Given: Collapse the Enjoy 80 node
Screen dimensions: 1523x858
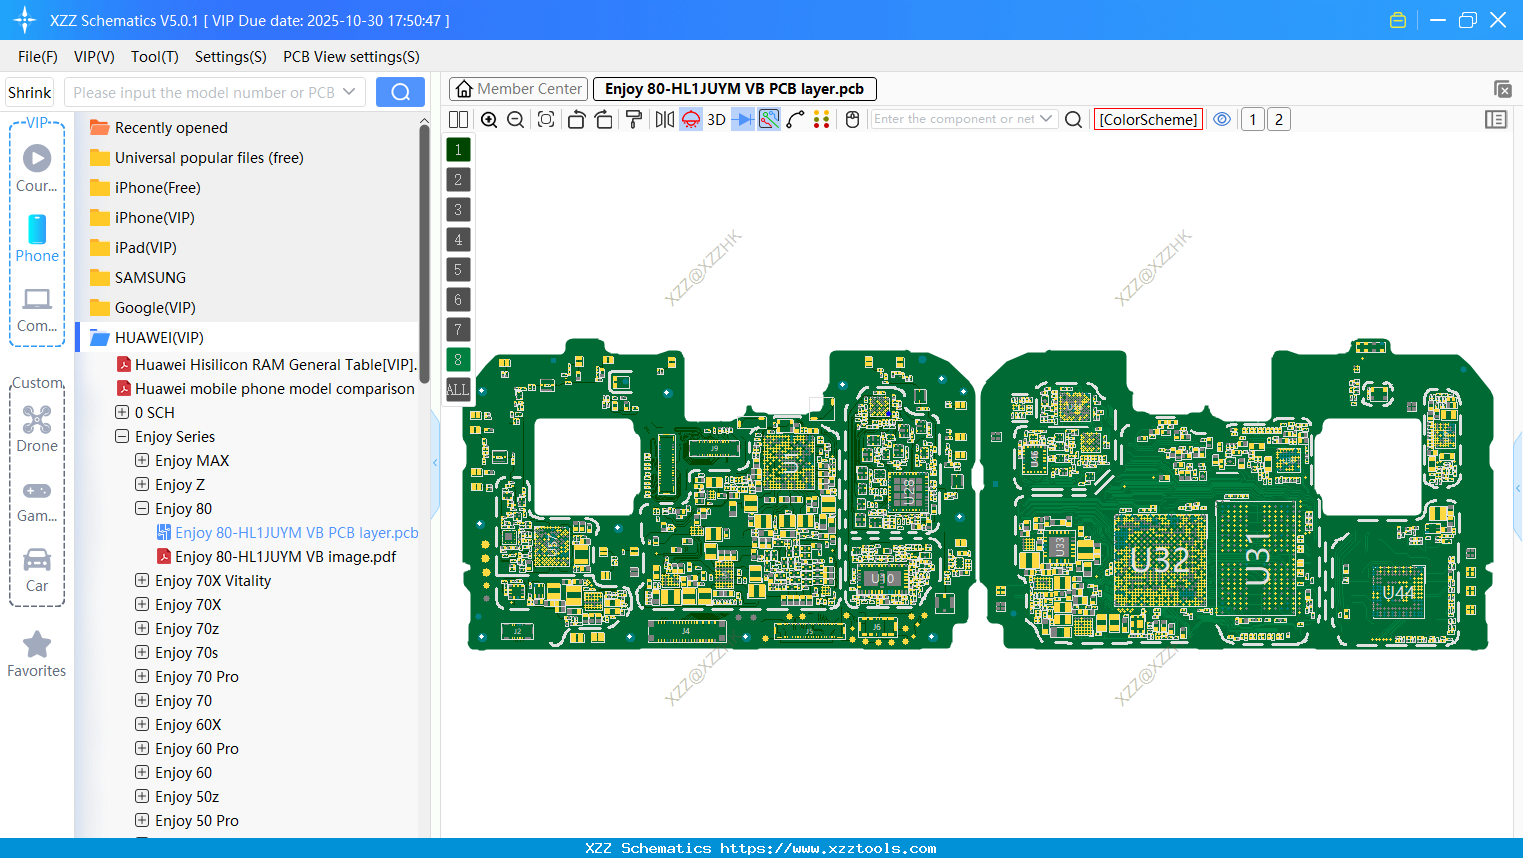Looking at the screenshot, I should pyautogui.click(x=142, y=508).
